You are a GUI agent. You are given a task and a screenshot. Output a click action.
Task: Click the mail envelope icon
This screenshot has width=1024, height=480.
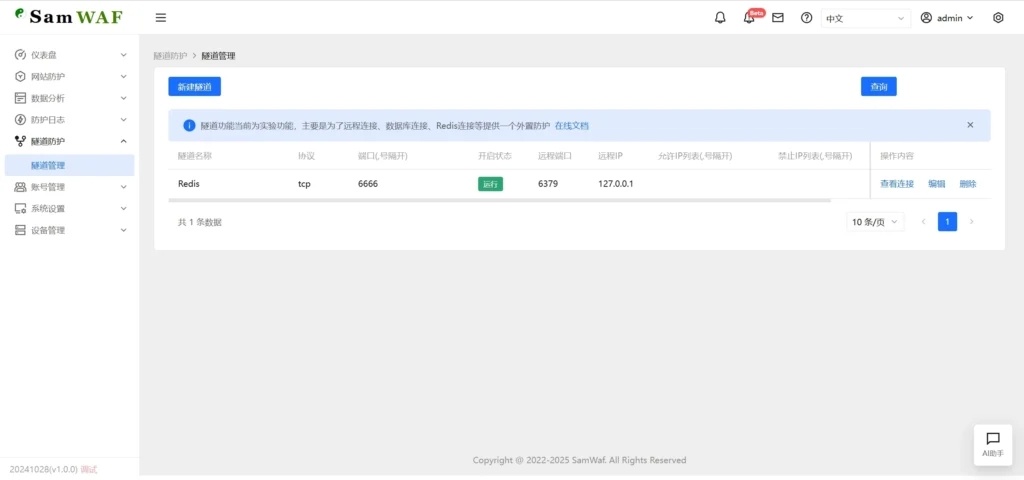click(x=778, y=18)
